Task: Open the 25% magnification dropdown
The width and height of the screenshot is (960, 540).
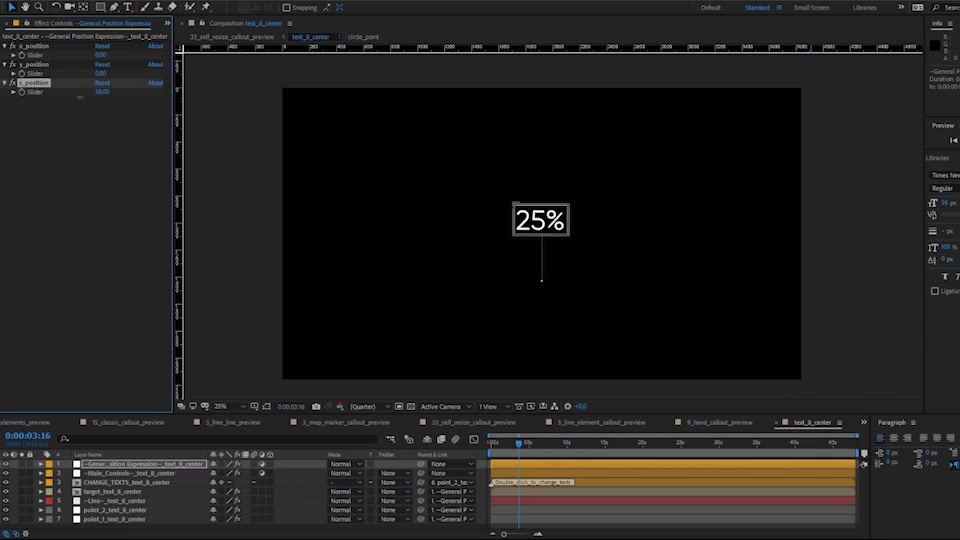Action: coord(230,407)
